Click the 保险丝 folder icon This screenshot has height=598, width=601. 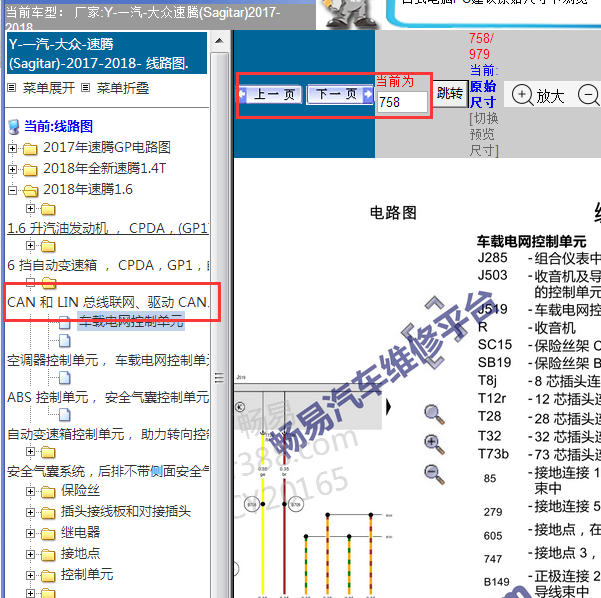coord(48,492)
